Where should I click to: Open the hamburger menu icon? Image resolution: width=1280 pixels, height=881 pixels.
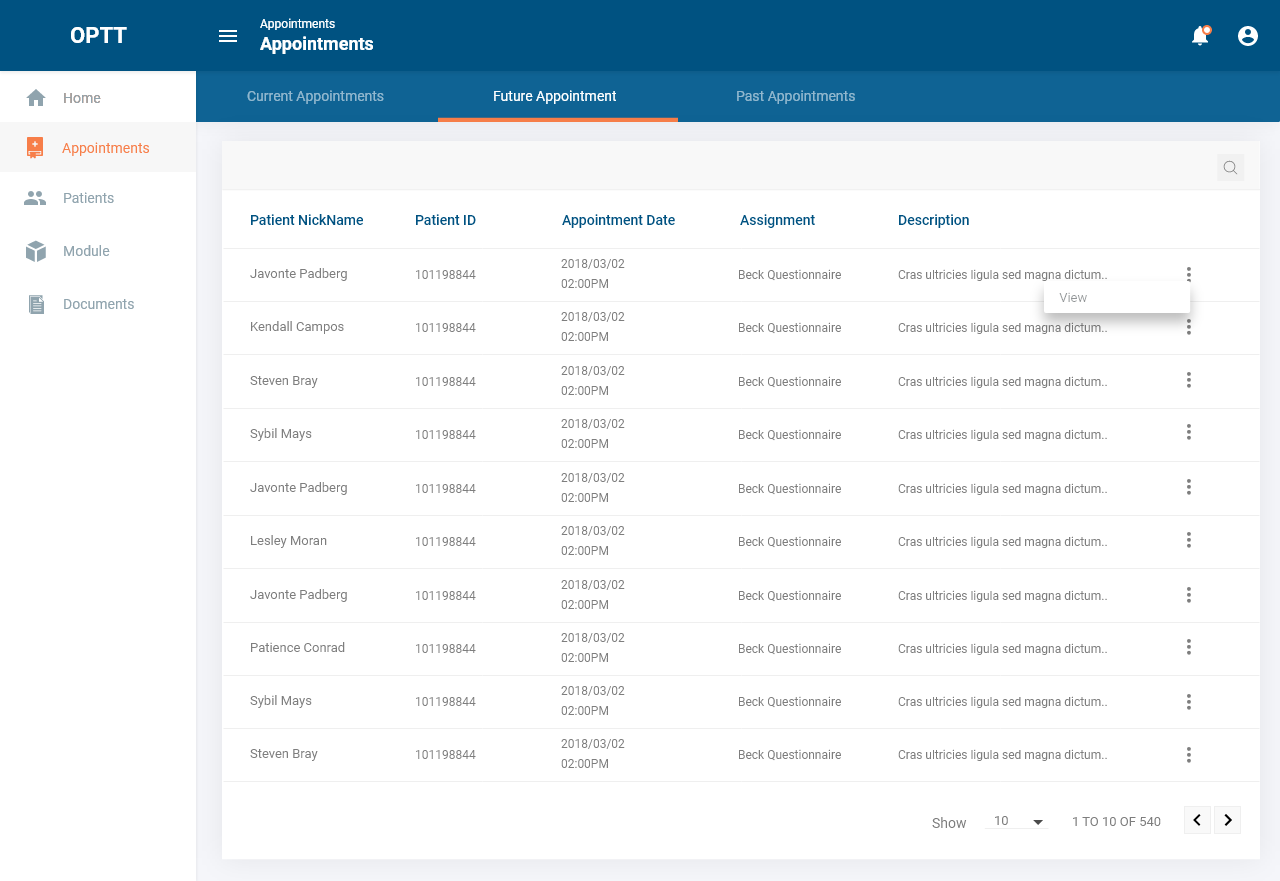point(228,36)
